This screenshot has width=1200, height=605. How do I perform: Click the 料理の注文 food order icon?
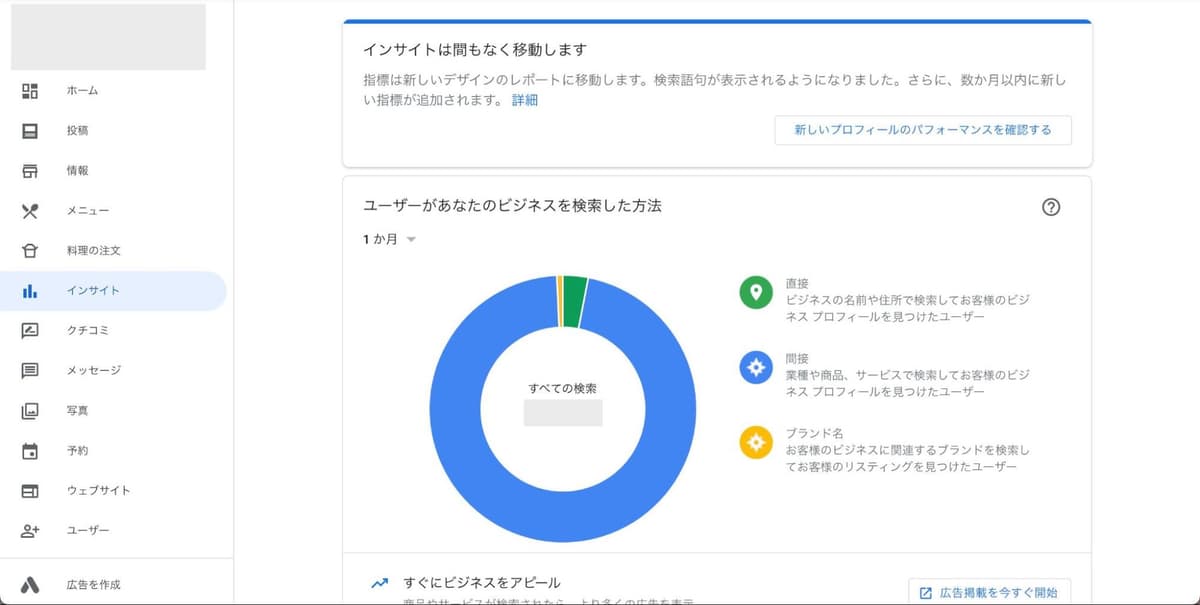tap(30, 251)
